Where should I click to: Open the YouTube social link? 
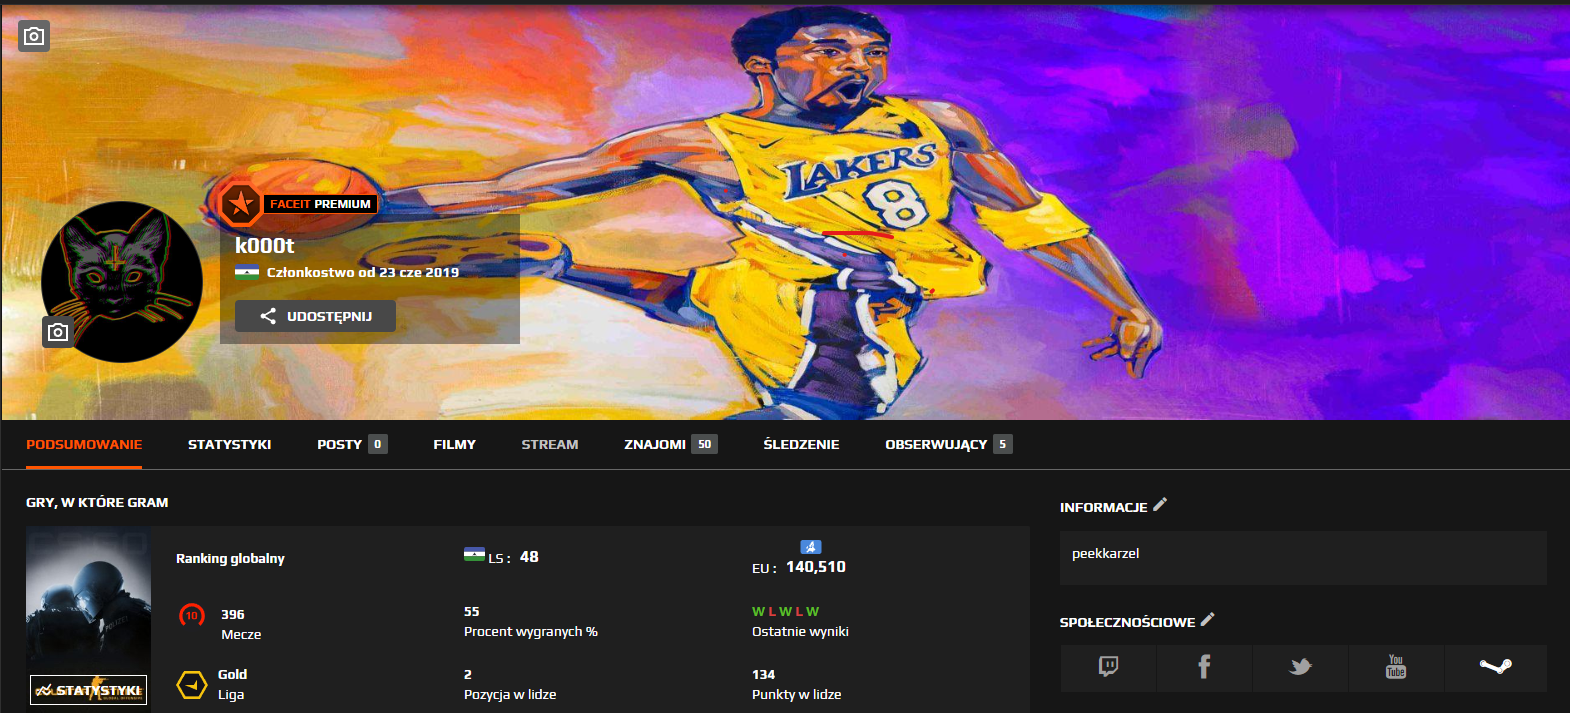(1396, 667)
